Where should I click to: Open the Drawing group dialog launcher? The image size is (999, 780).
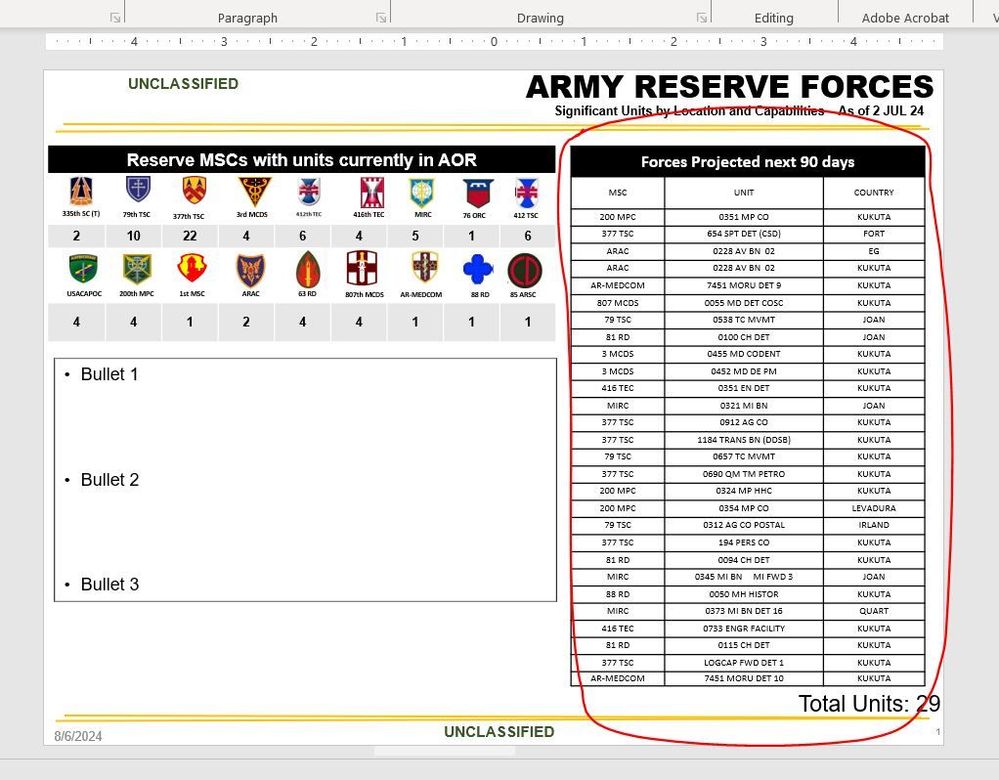point(701,18)
